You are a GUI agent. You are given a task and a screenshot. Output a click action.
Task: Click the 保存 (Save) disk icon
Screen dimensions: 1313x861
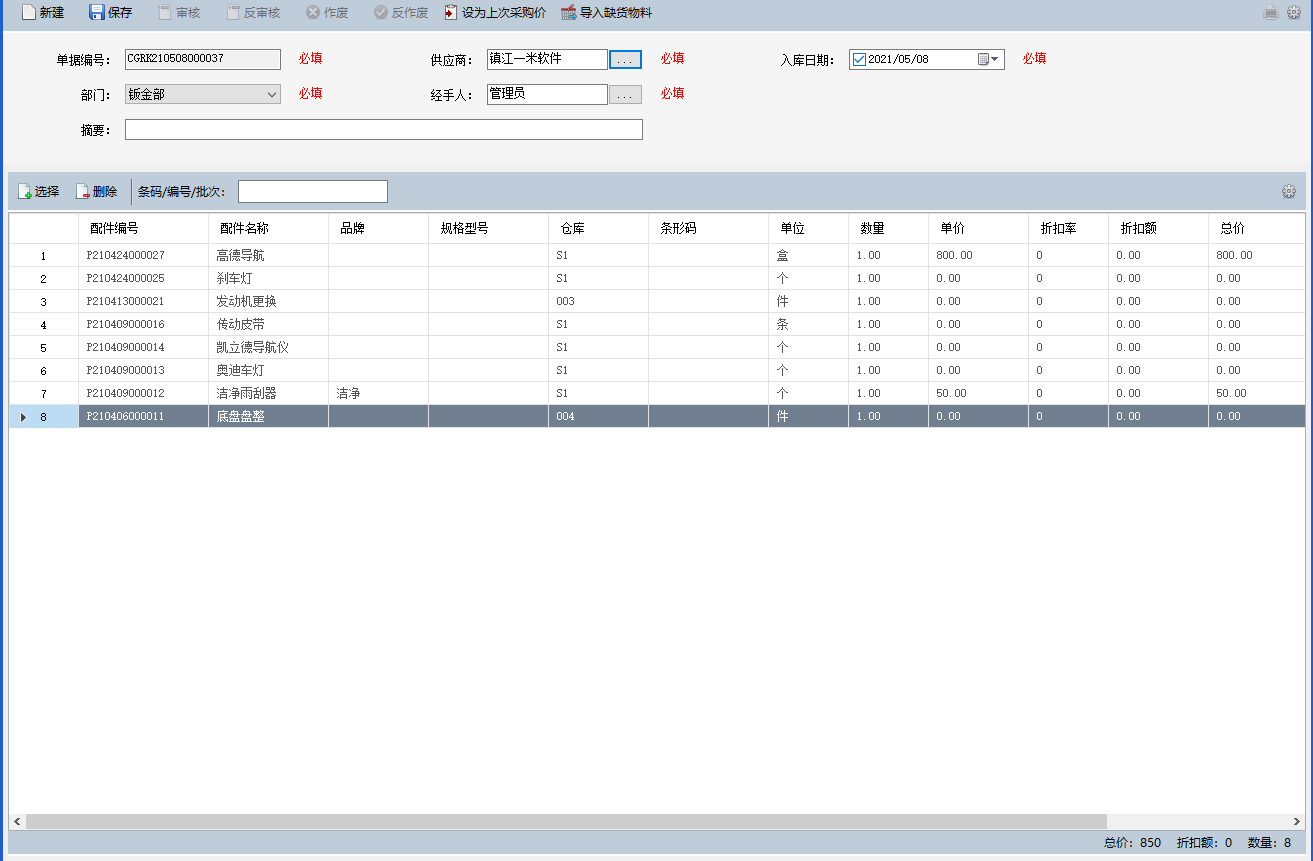97,13
